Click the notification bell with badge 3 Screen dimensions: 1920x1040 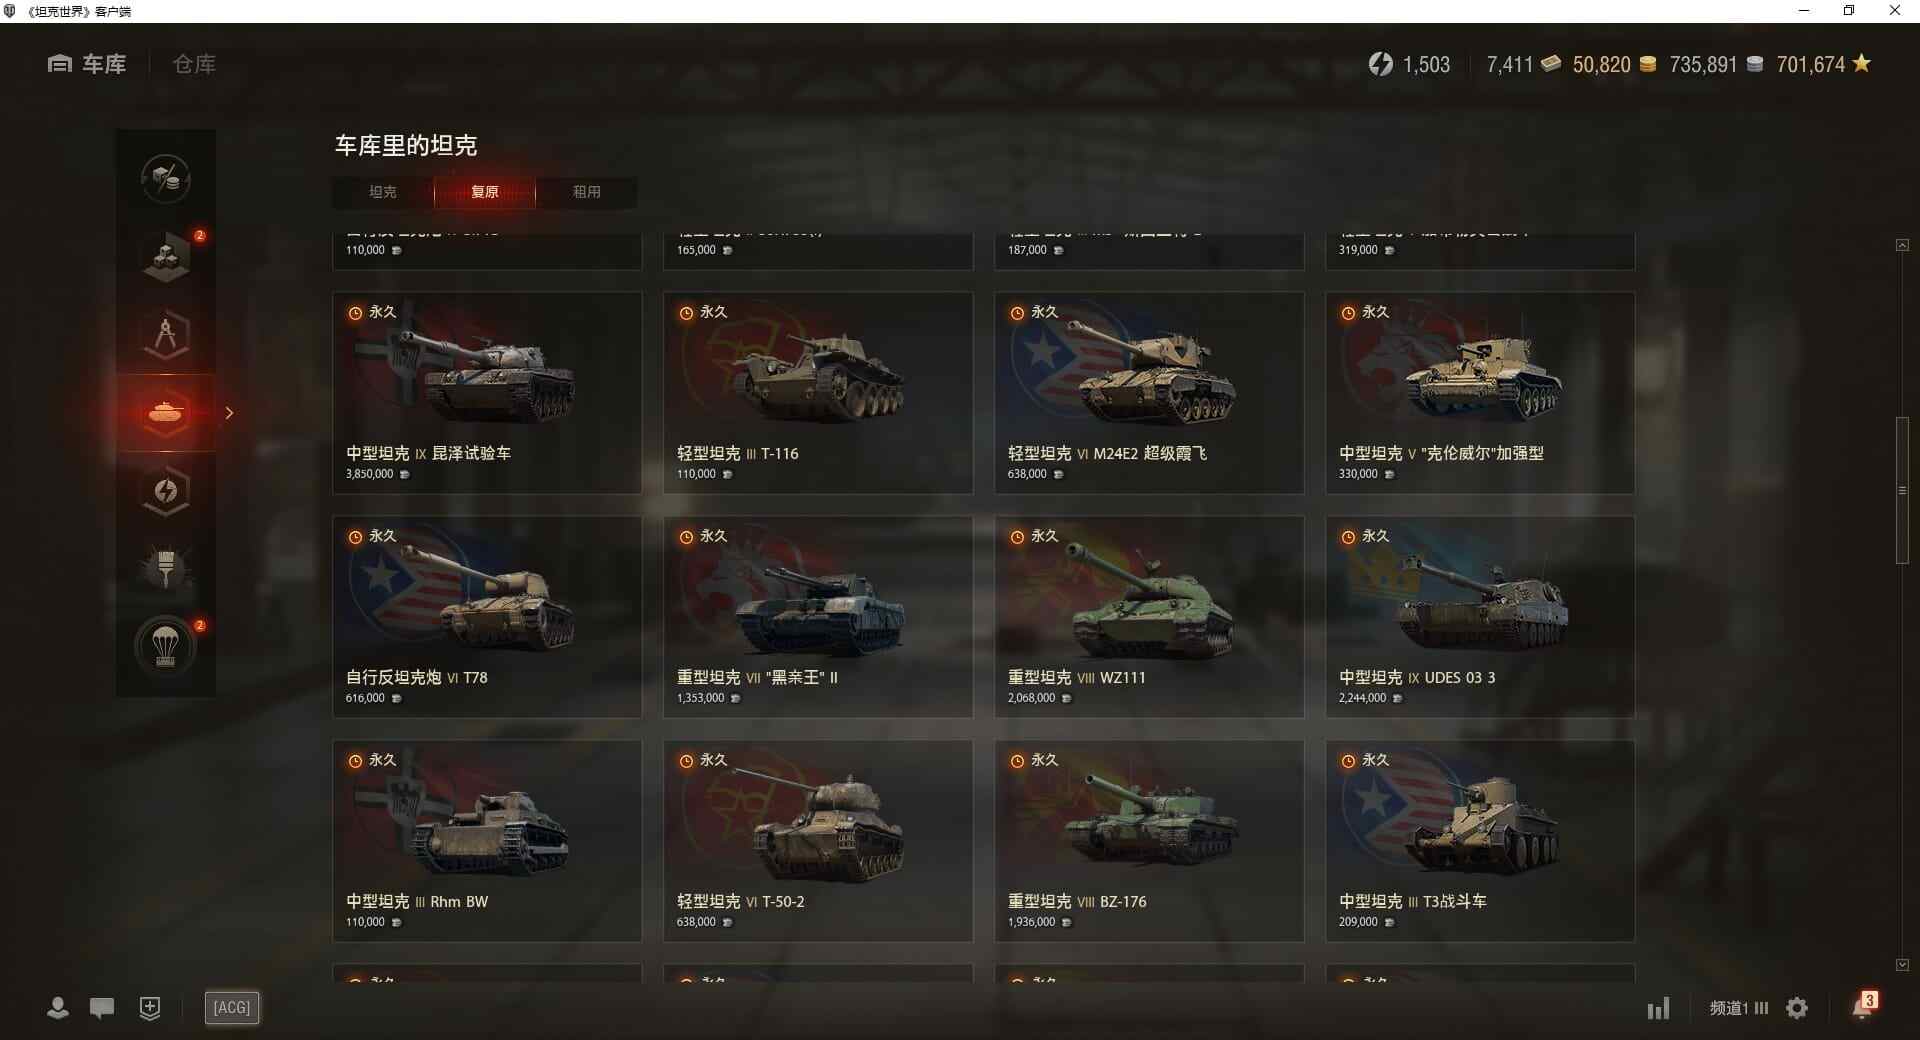(1863, 1006)
